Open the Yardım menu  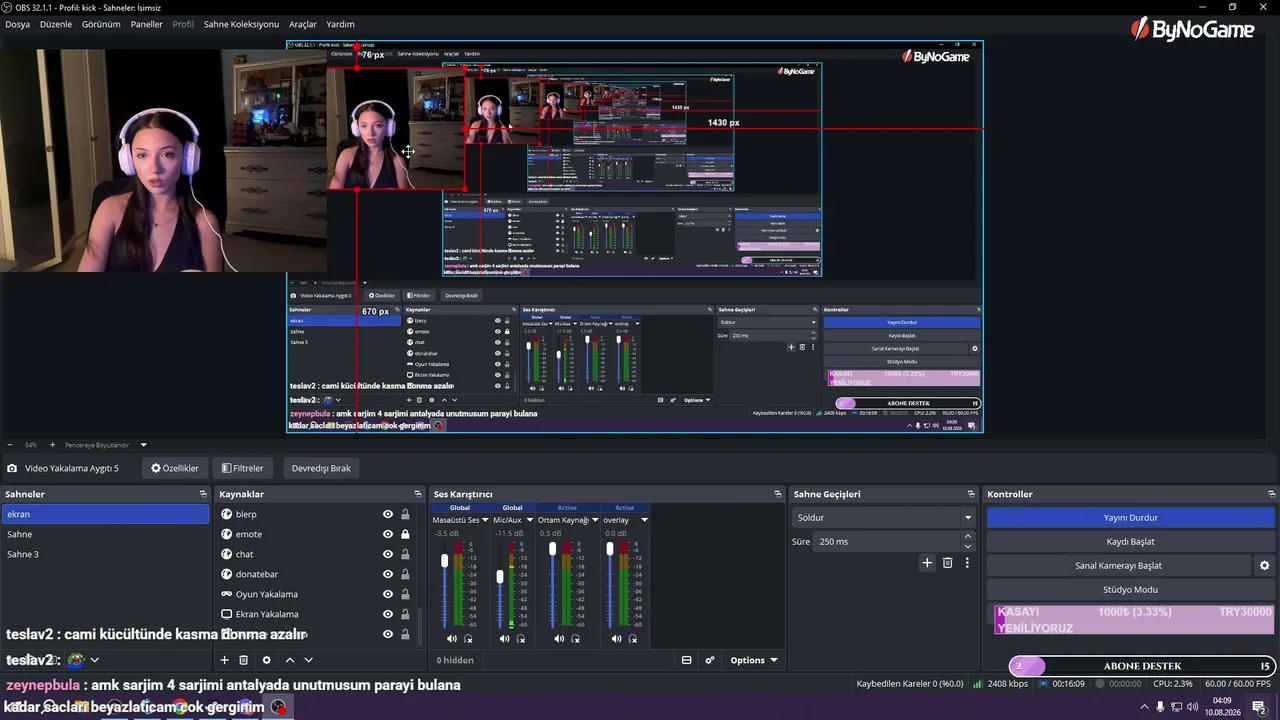(x=340, y=24)
